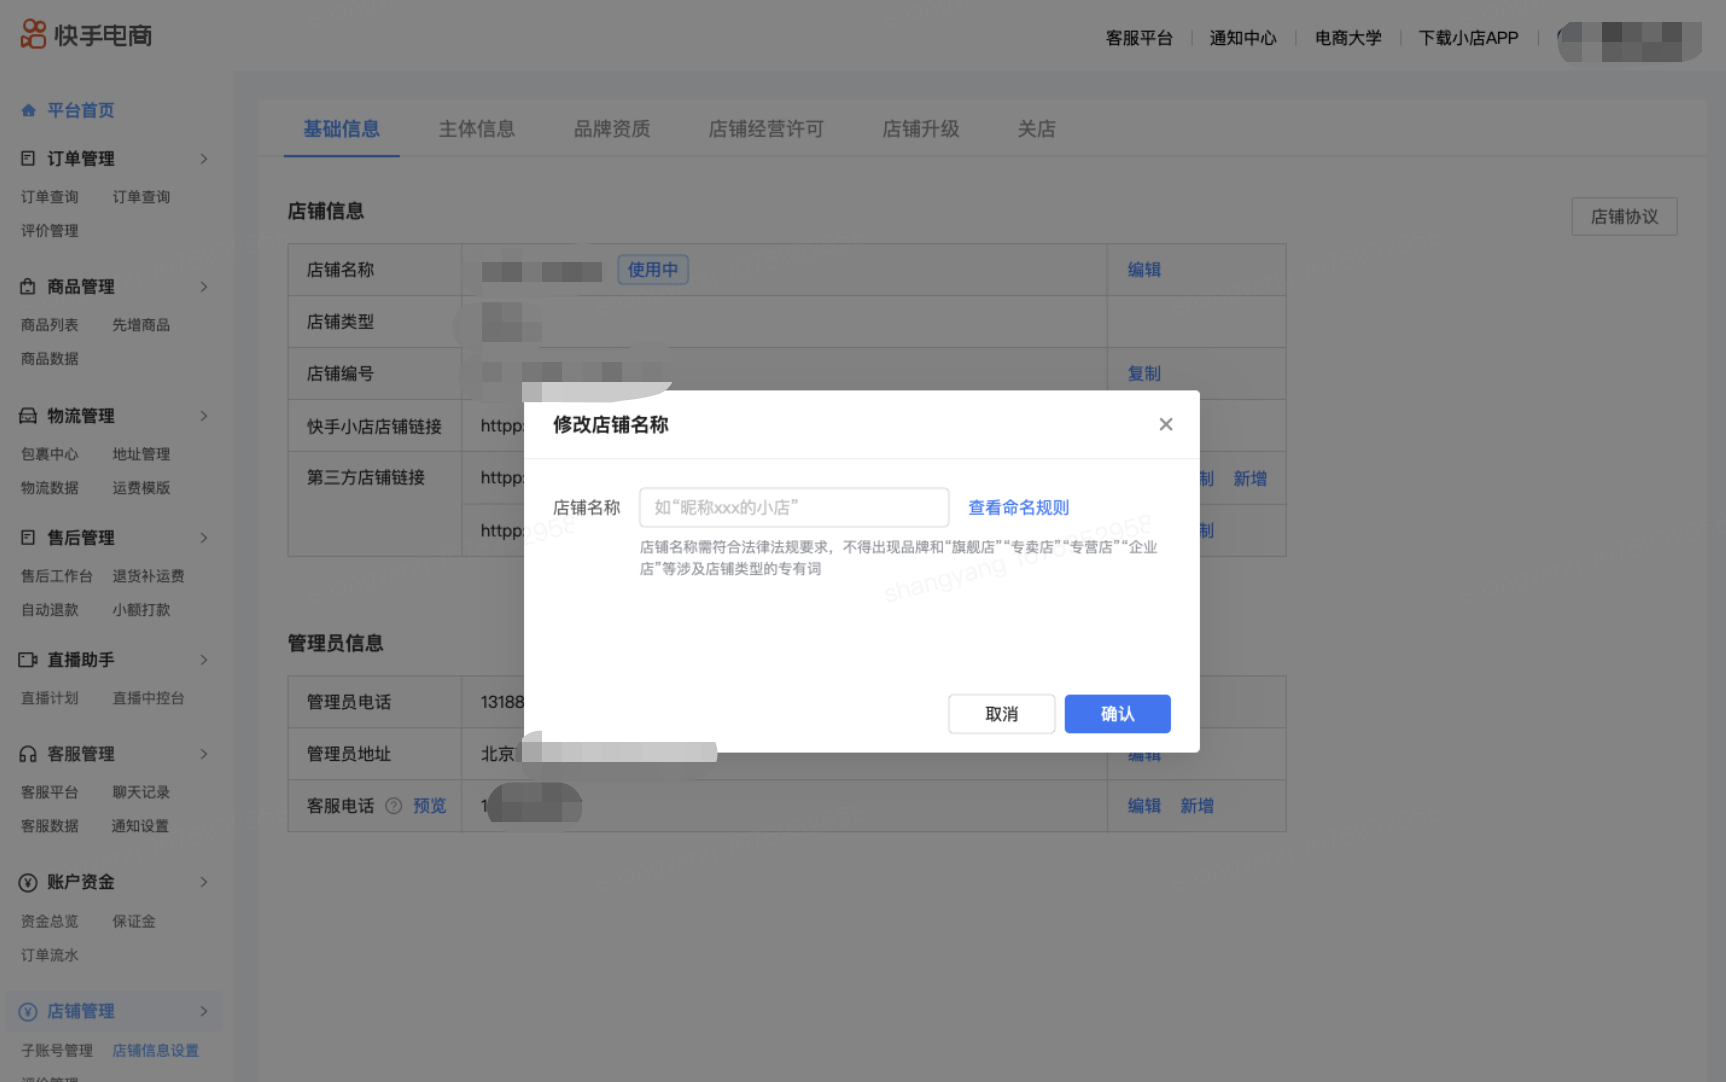
Task: Open the 品牌资质 tab
Action: (x=611, y=129)
